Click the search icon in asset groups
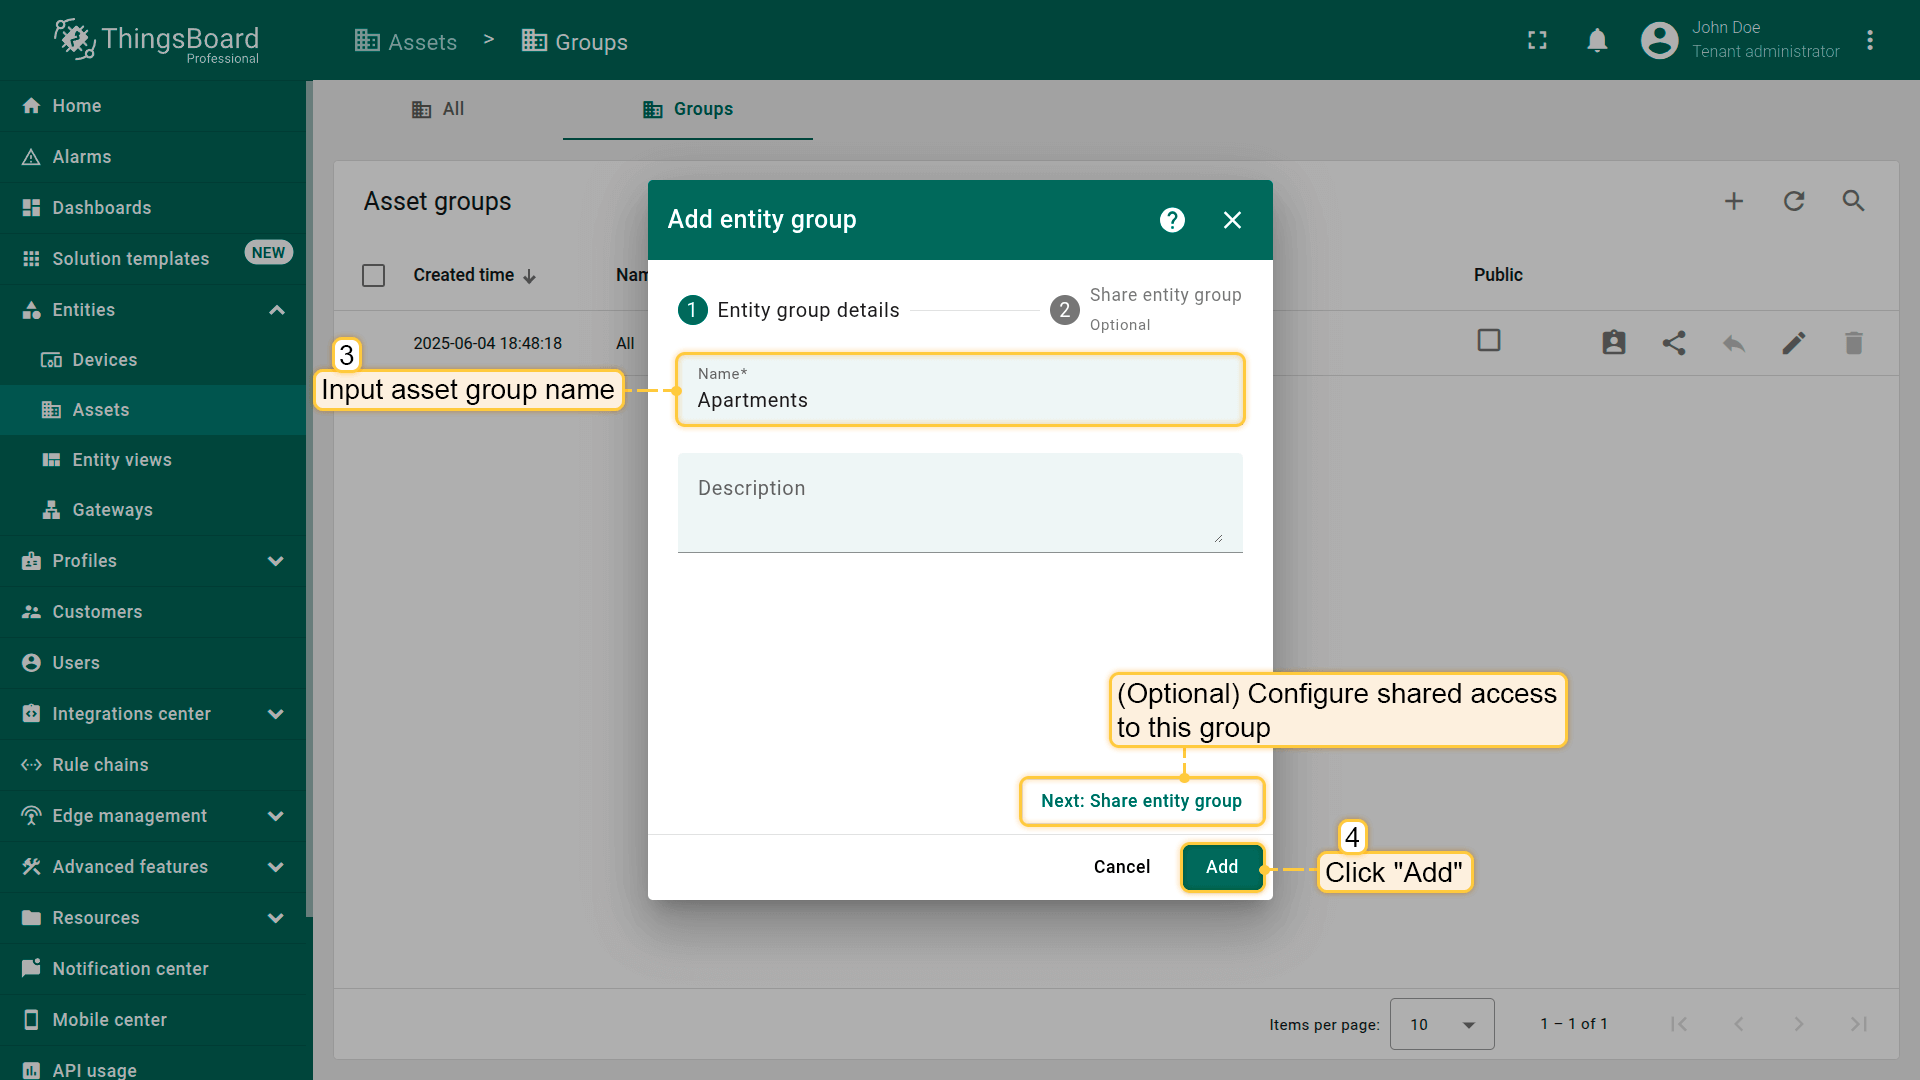The height and width of the screenshot is (1080, 1920). click(x=1853, y=201)
